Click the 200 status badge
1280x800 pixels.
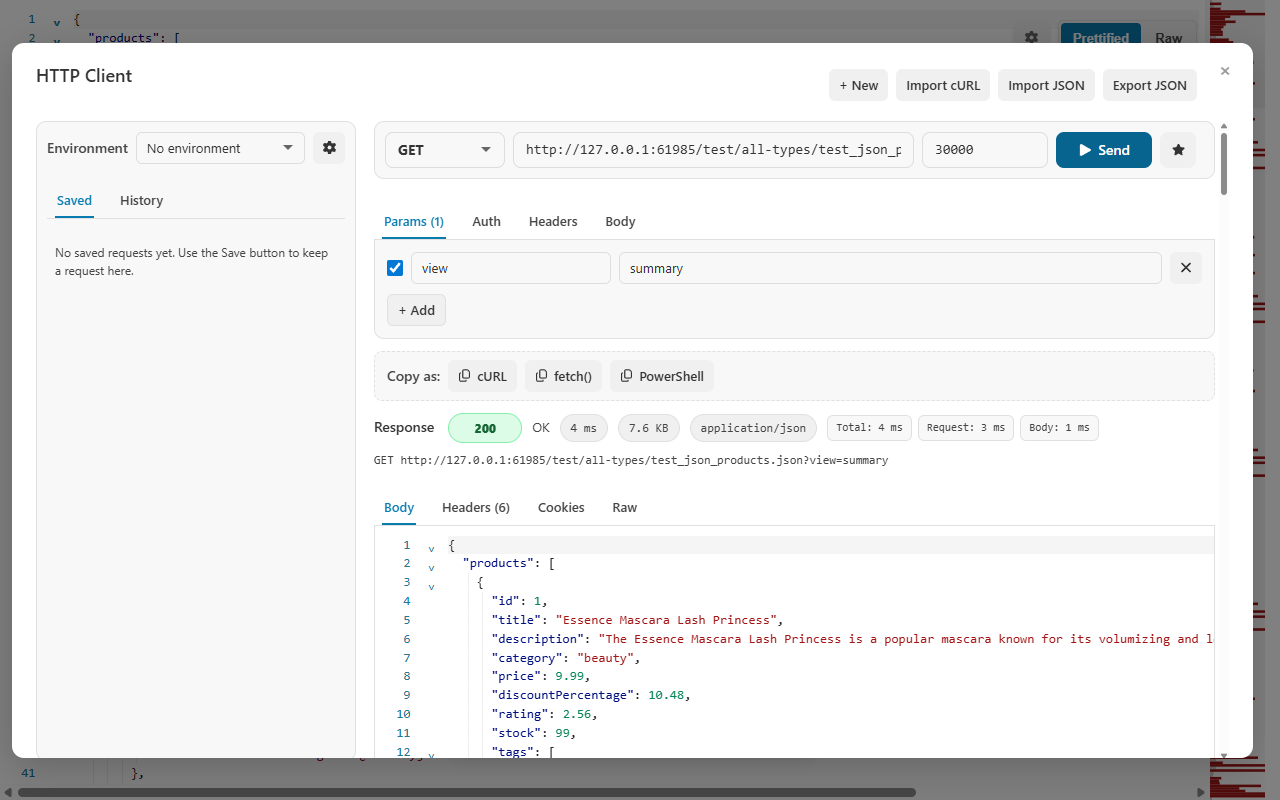pyautogui.click(x=485, y=428)
